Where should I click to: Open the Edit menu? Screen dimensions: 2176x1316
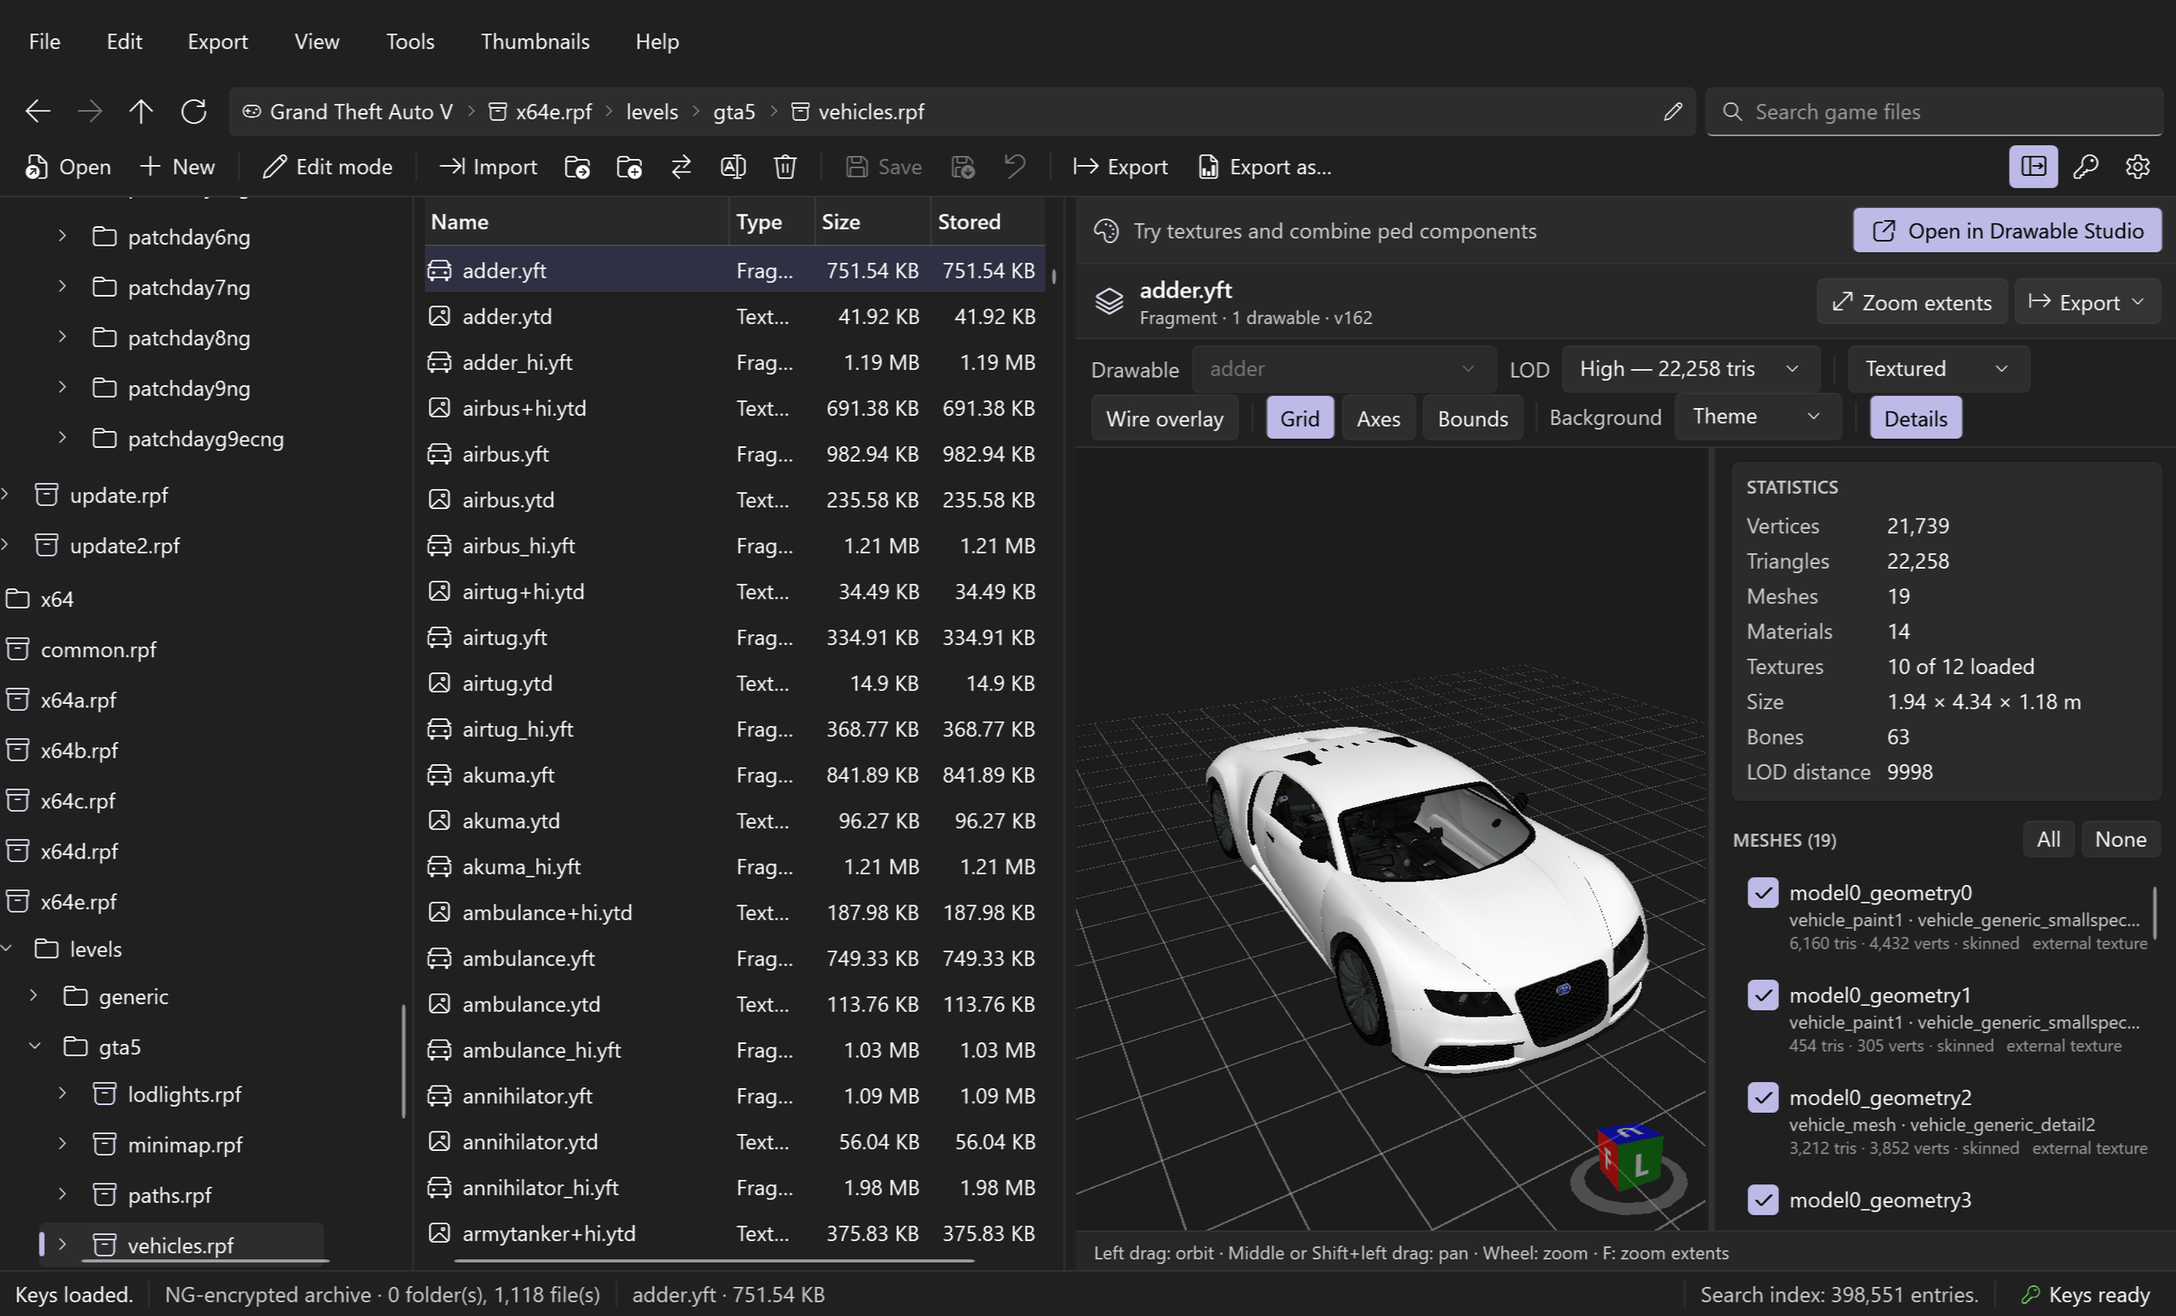[124, 41]
